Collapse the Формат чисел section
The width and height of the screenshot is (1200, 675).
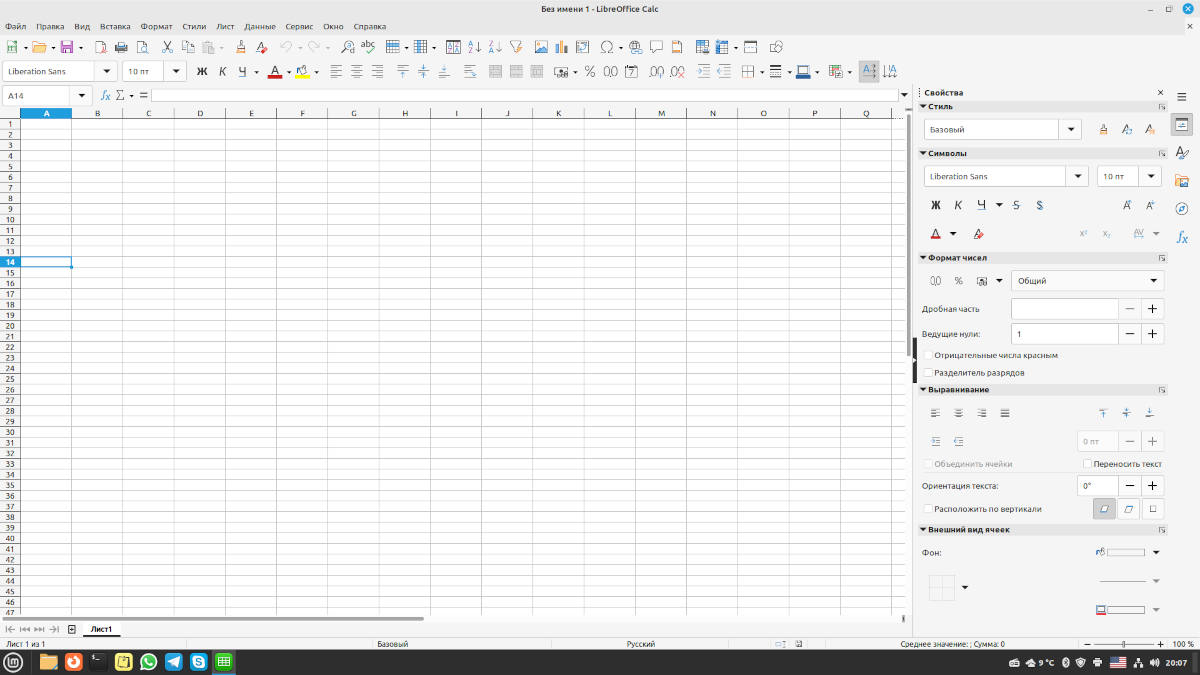(x=924, y=258)
